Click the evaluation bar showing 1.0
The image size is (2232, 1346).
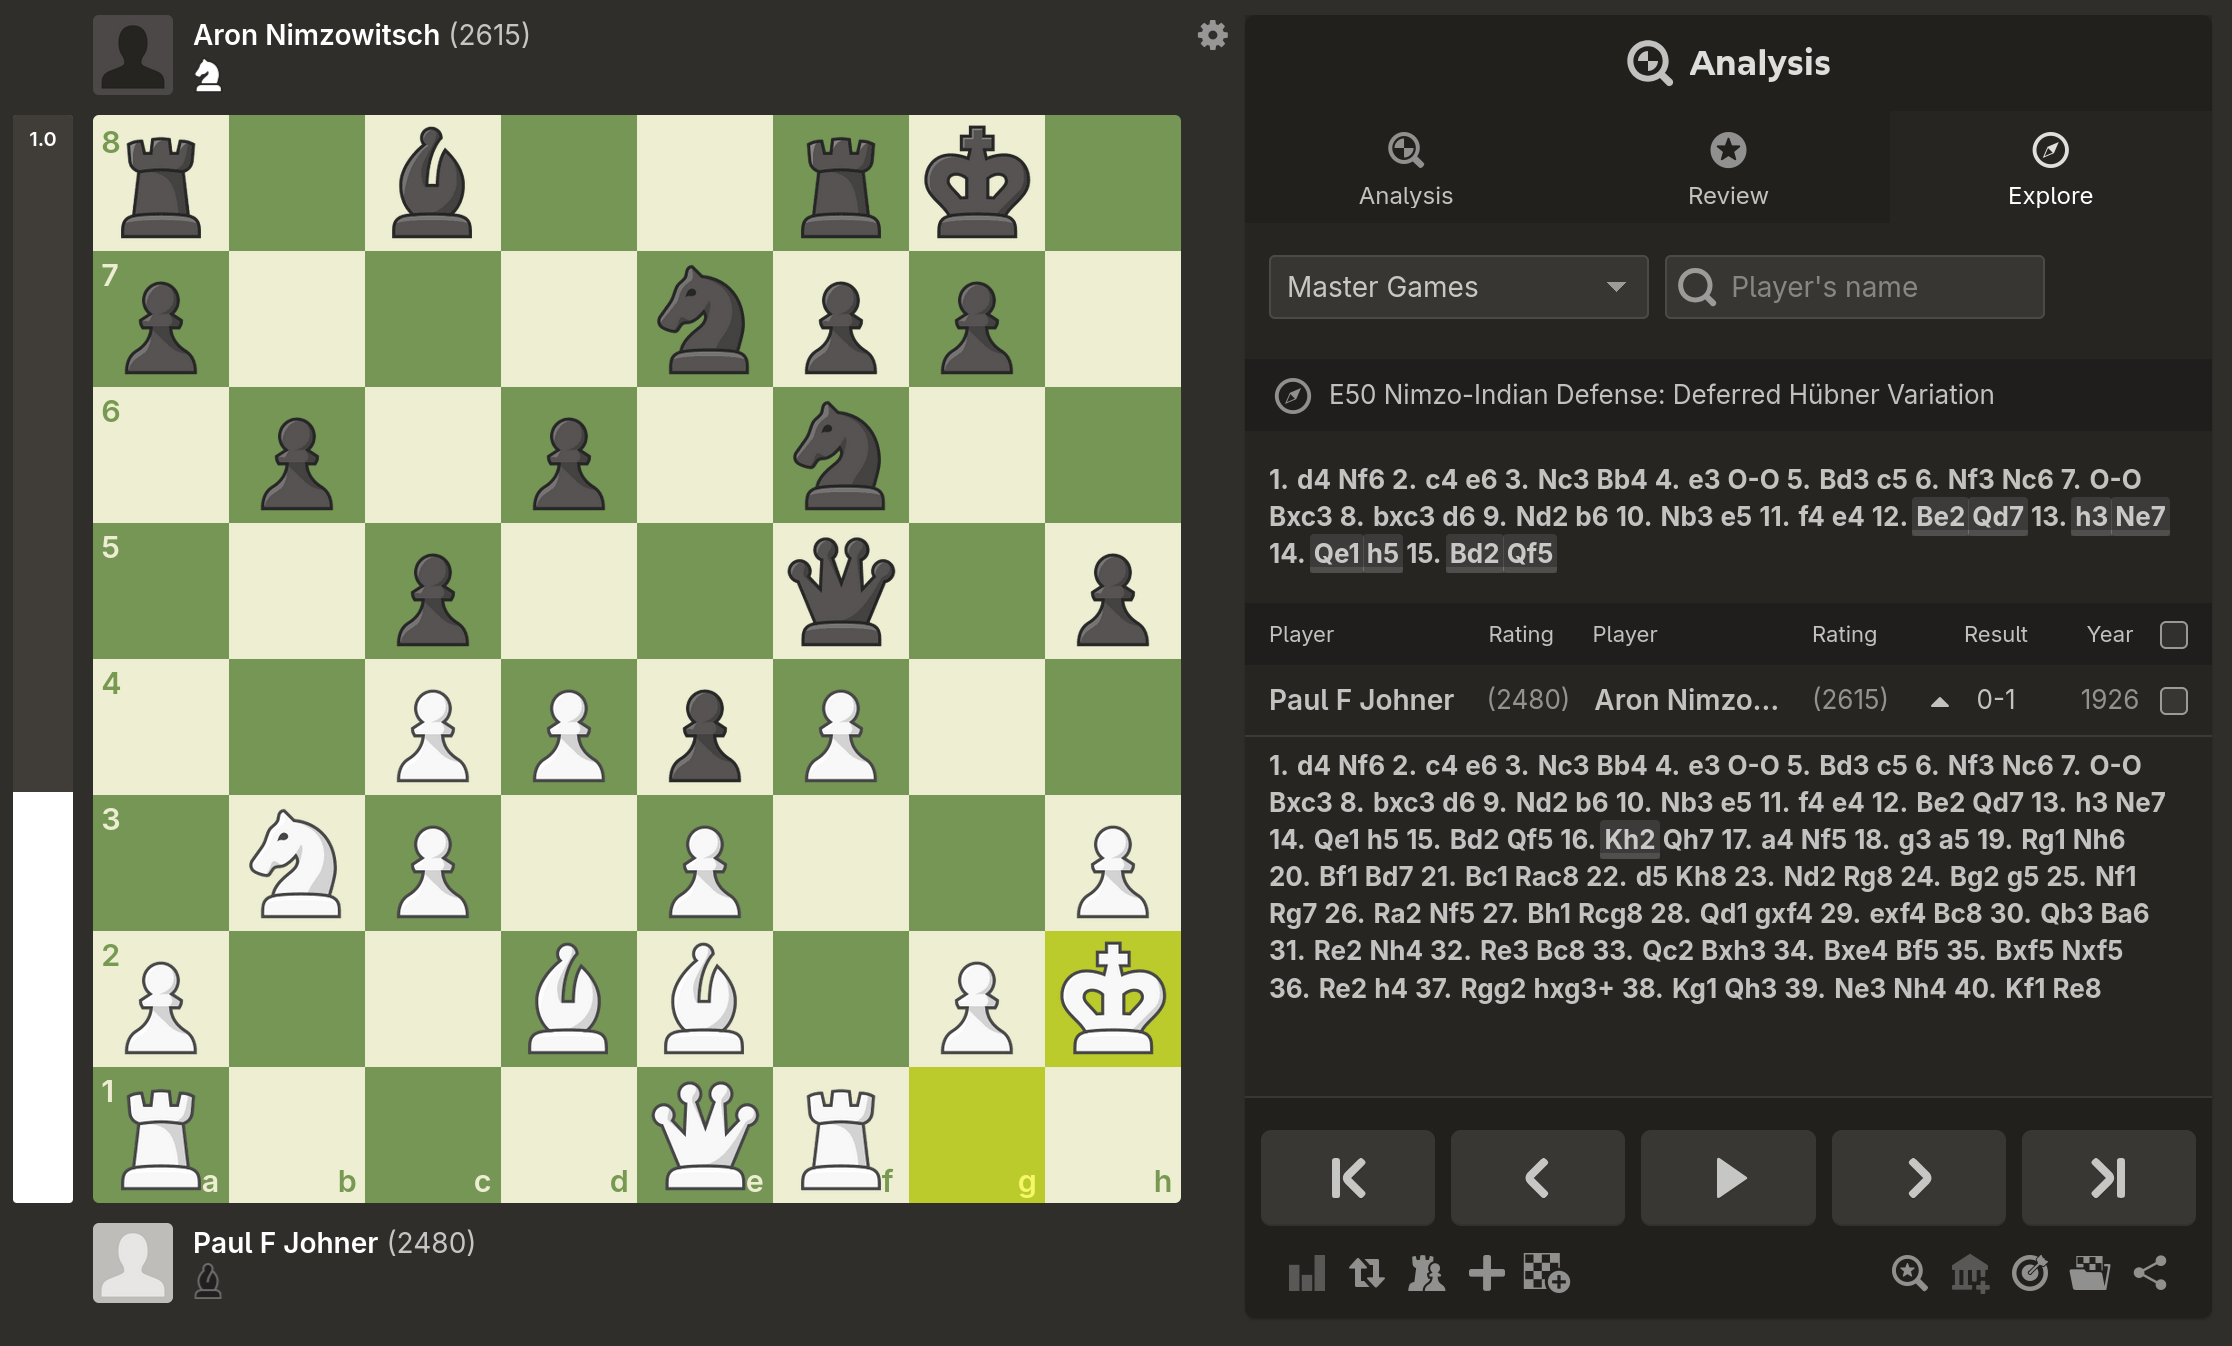click(43, 659)
